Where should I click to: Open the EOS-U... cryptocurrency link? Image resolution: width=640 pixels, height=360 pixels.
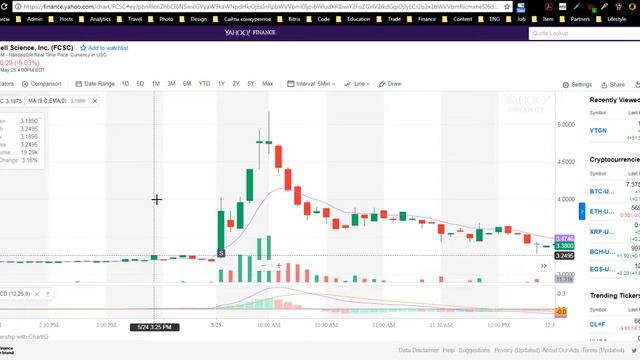pyautogui.click(x=602, y=269)
